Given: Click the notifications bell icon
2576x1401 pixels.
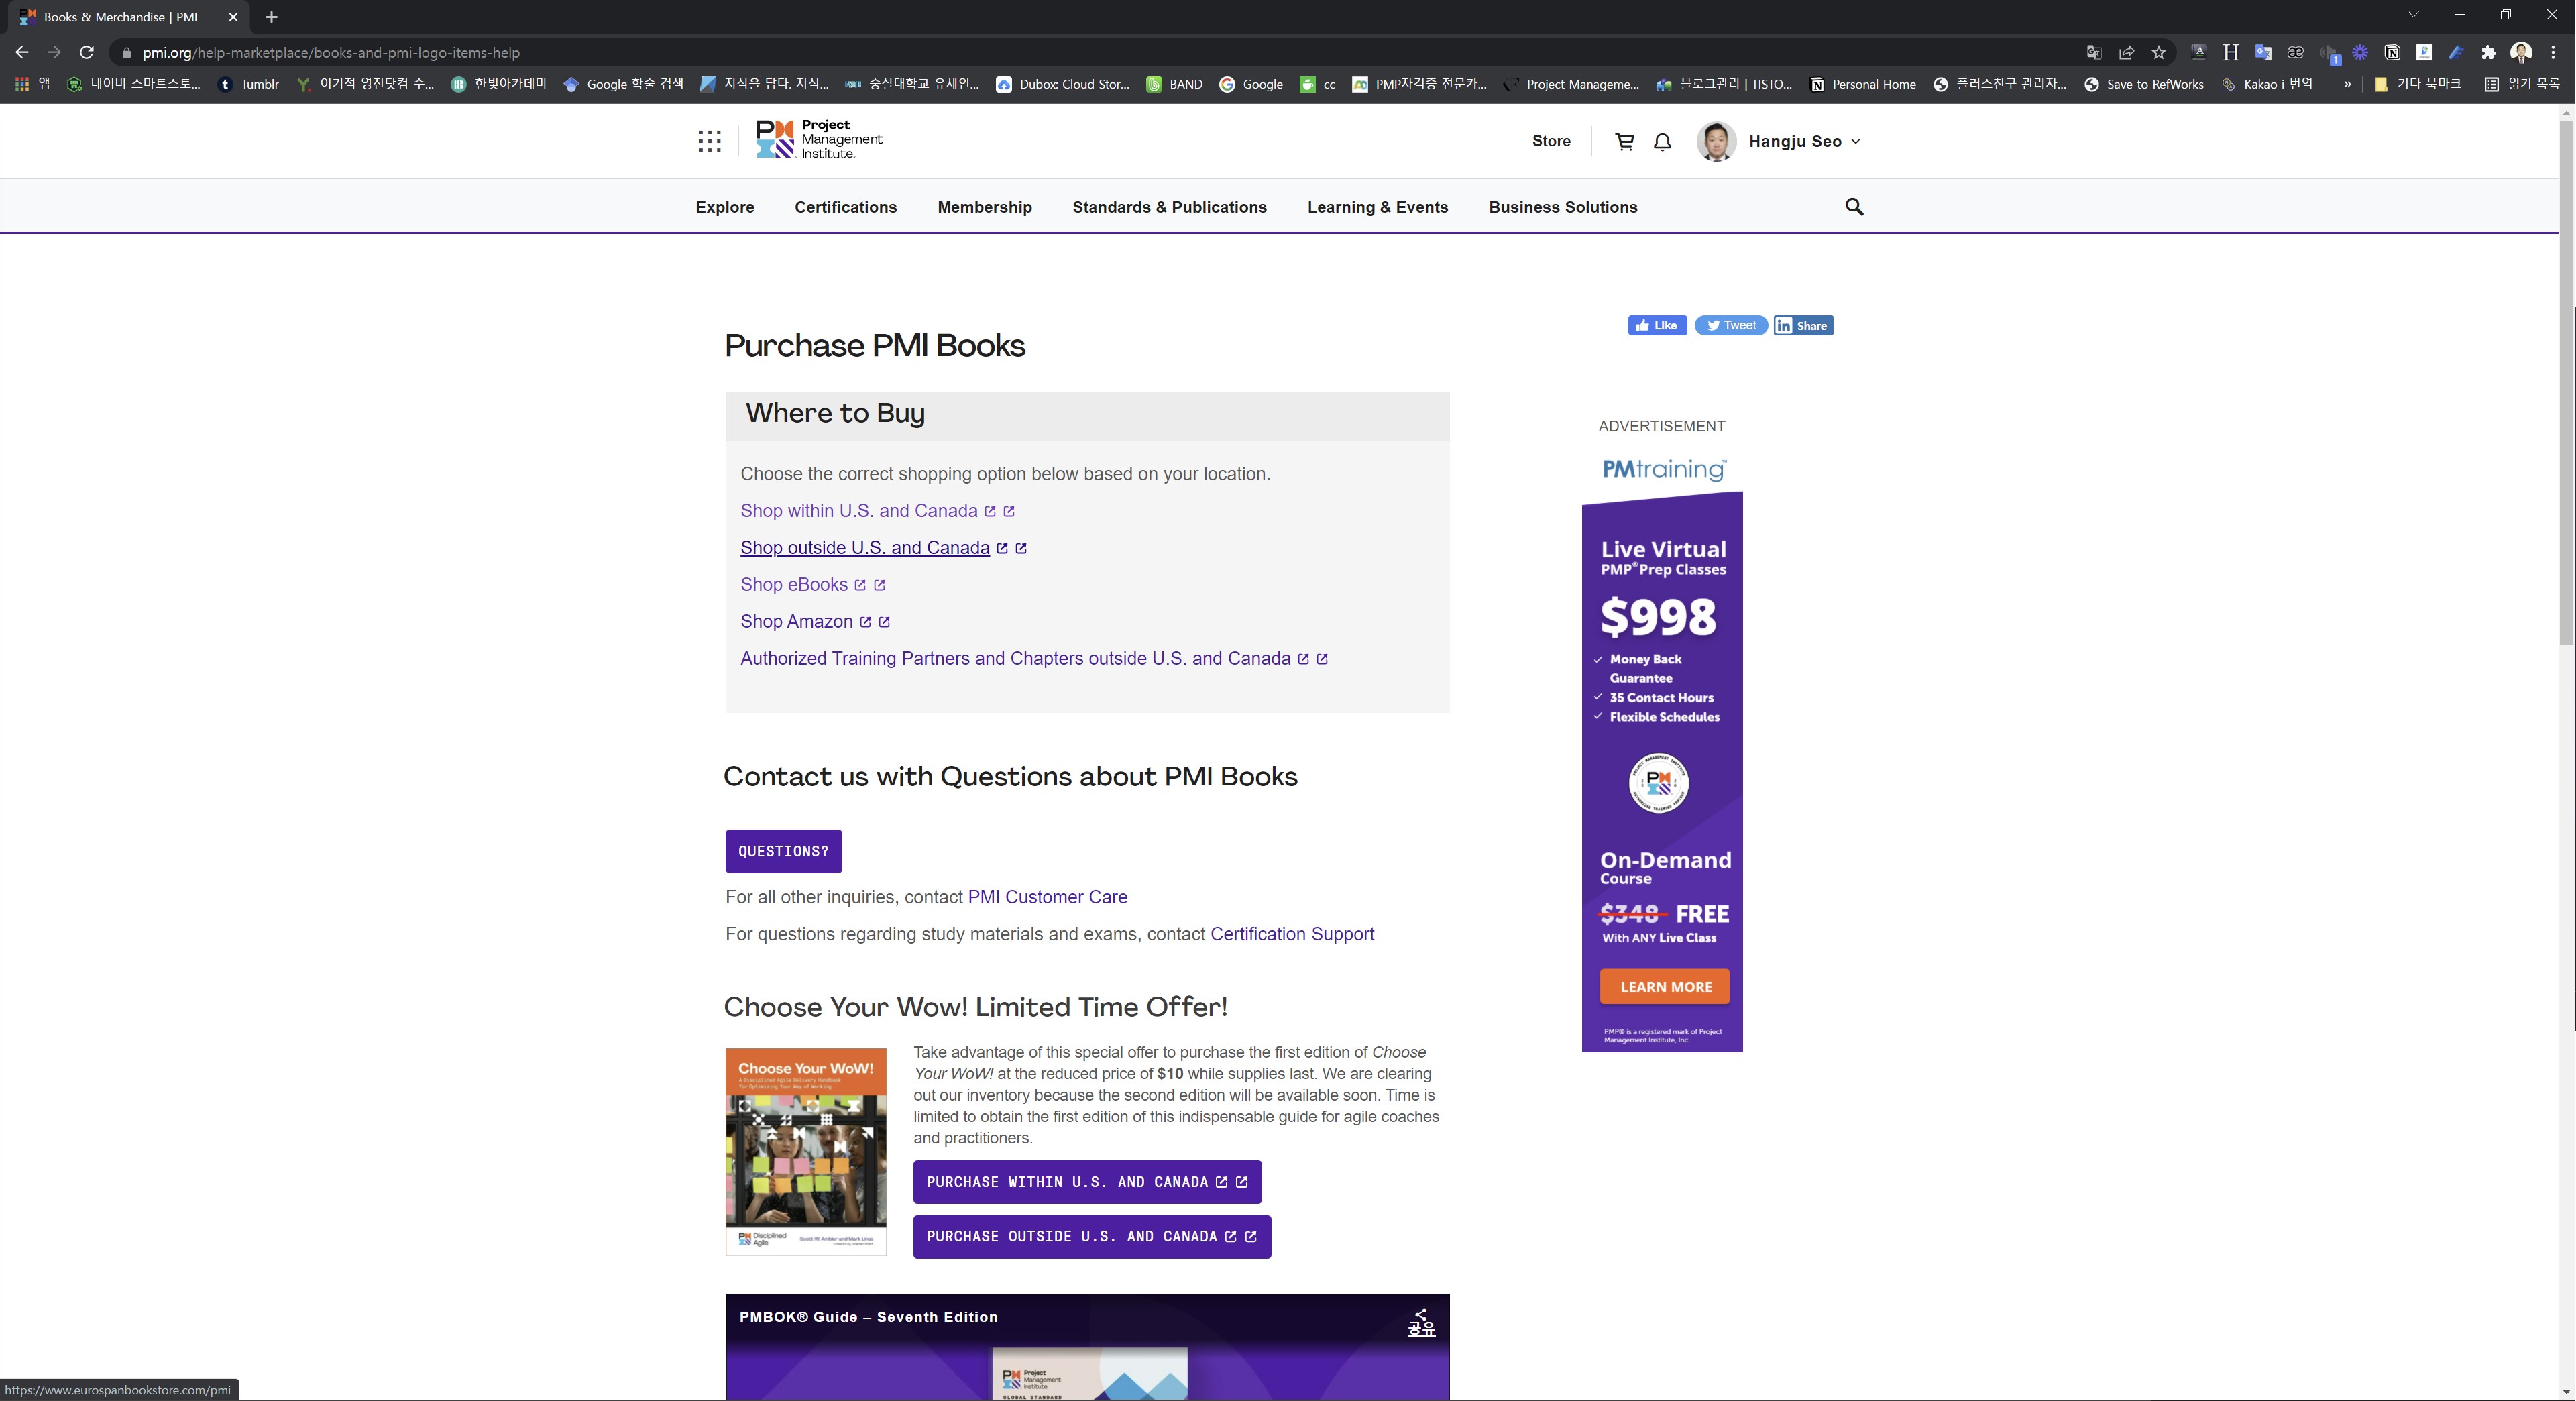Looking at the screenshot, I should [x=1662, y=142].
